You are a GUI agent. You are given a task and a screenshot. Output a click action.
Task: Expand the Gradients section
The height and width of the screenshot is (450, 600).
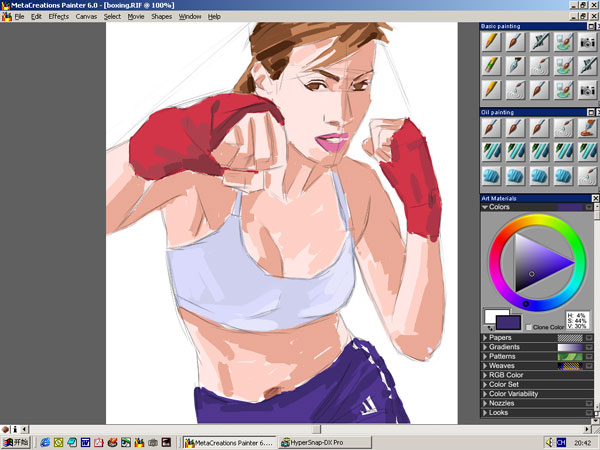485,347
